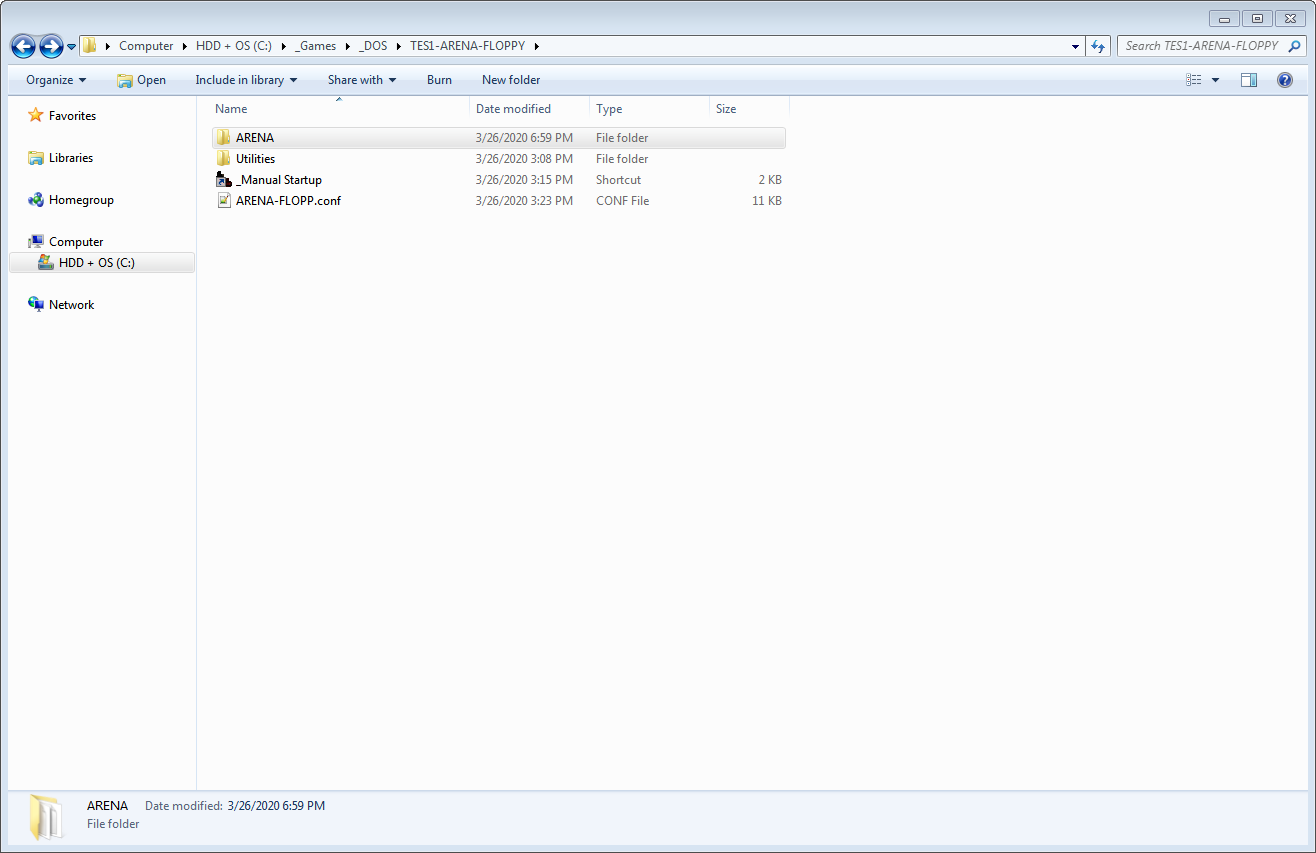Image resolution: width=1316 pixels, height=853 pixels.
Task: Click Burn in the toolbar
Action: click(439, 80)
